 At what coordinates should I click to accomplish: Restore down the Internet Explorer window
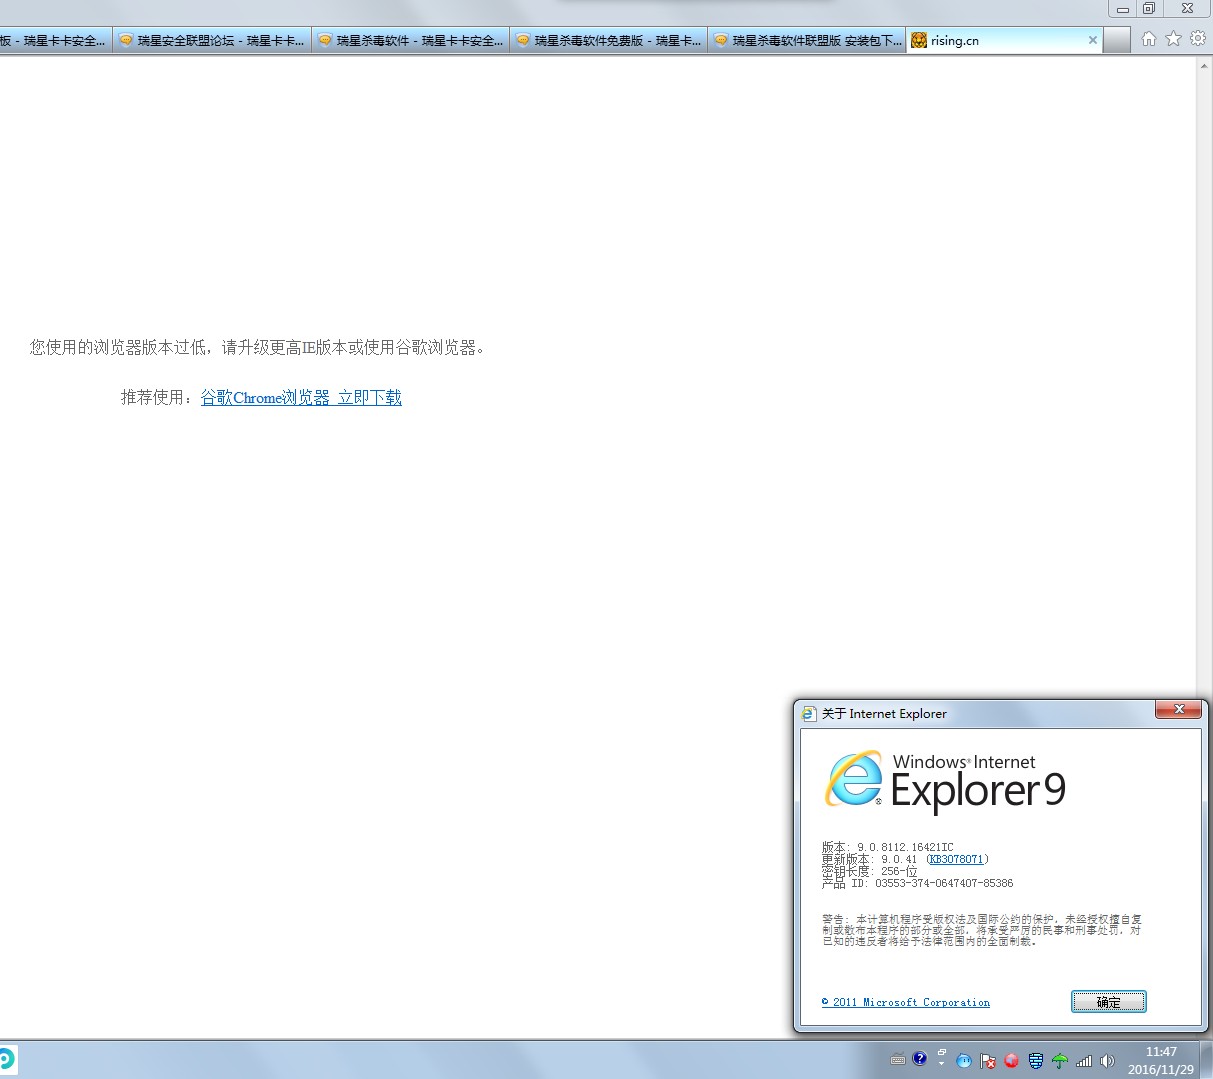click(1149, 8)
